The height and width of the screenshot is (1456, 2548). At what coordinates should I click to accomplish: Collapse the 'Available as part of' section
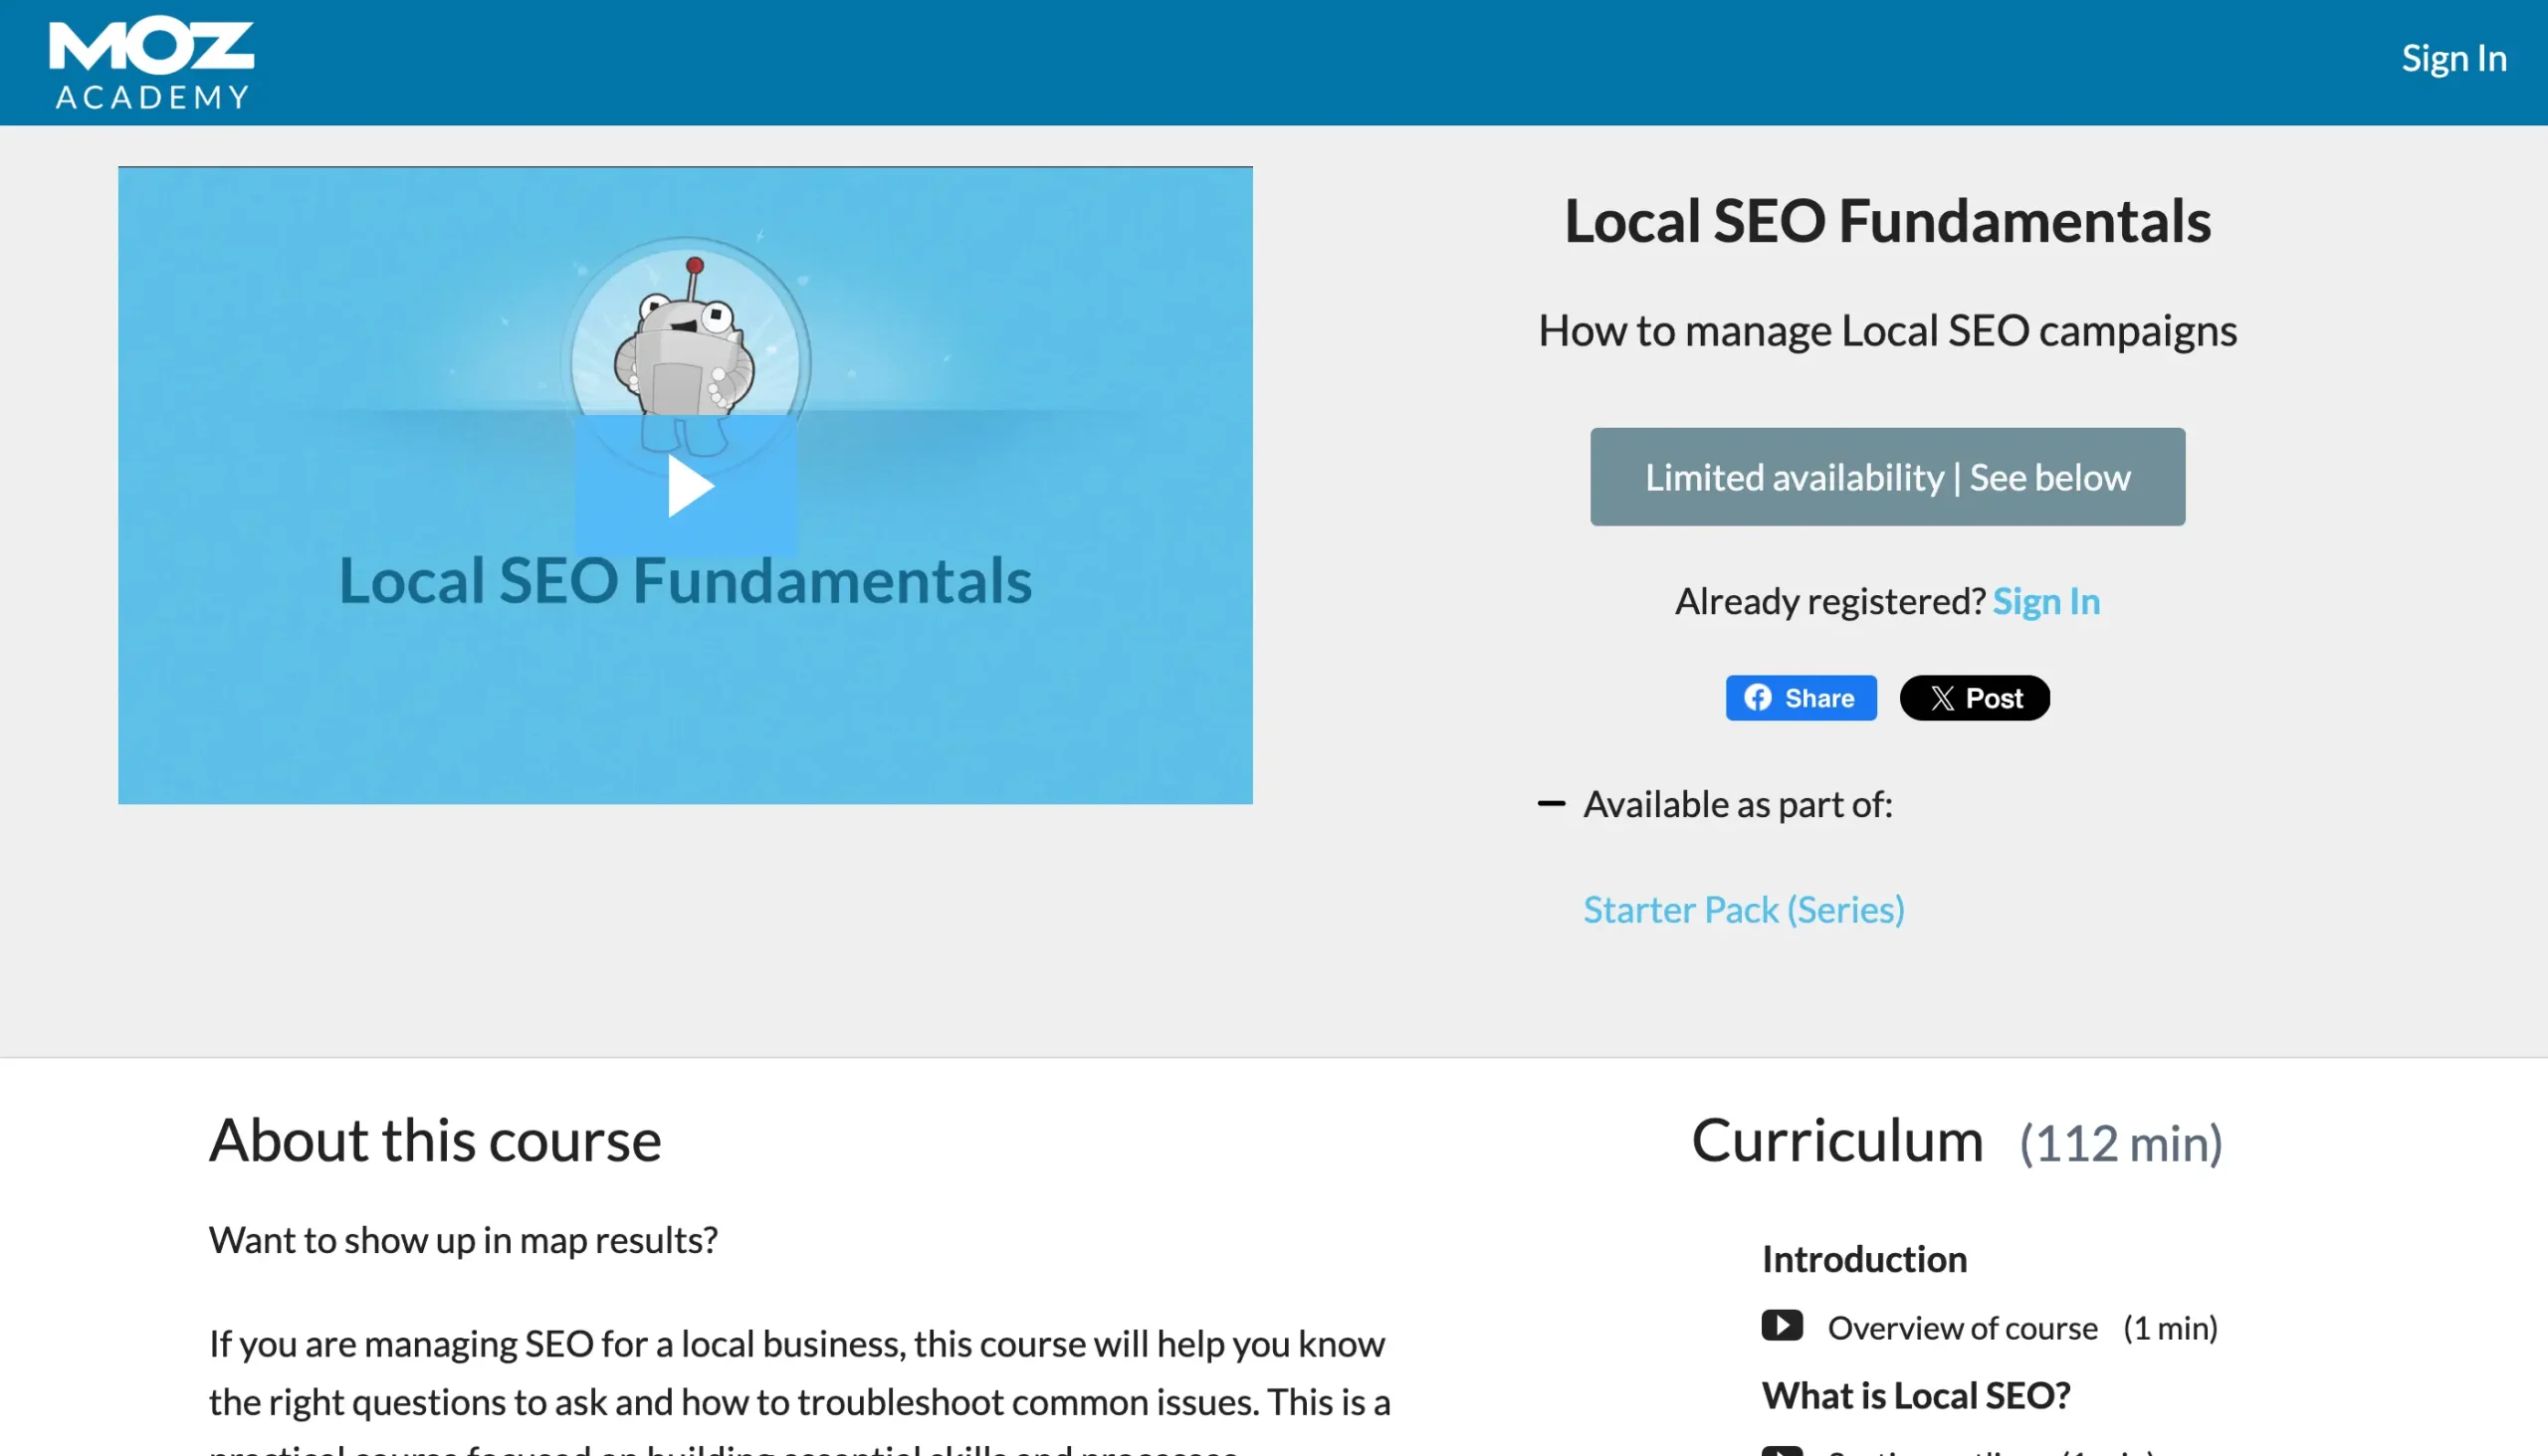1550,804
